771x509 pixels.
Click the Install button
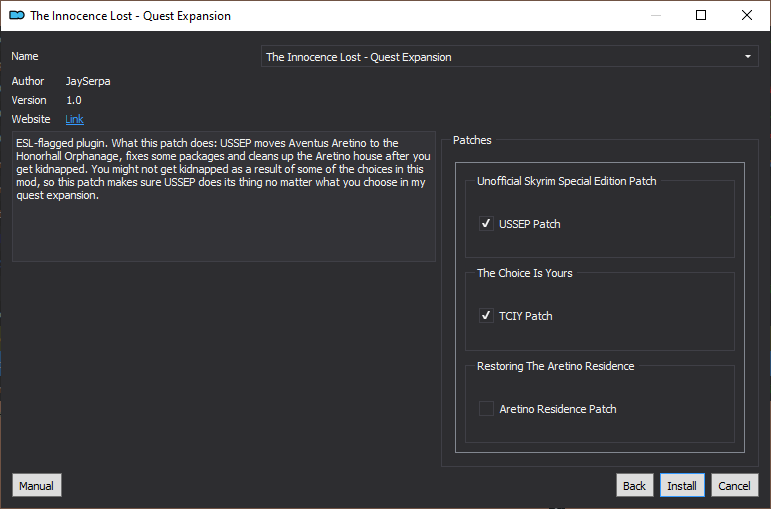[x=682, y=485]
